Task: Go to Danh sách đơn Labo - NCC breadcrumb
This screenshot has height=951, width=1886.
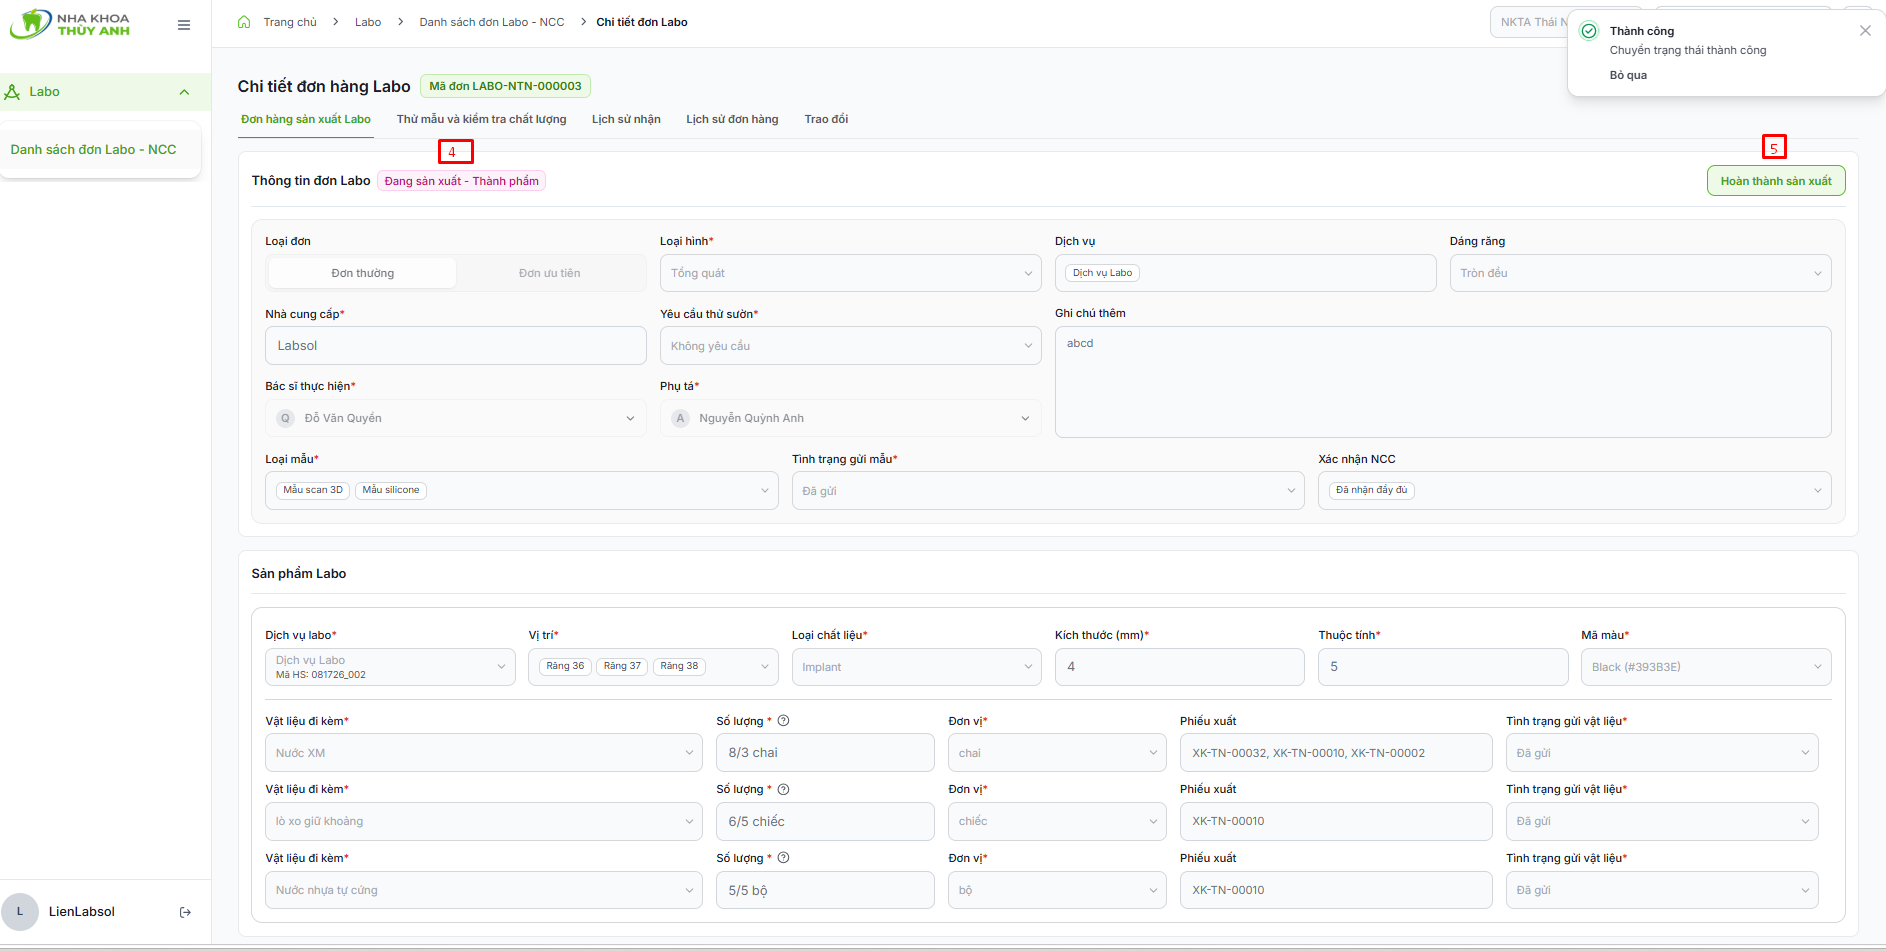Action: click(492, 22)
